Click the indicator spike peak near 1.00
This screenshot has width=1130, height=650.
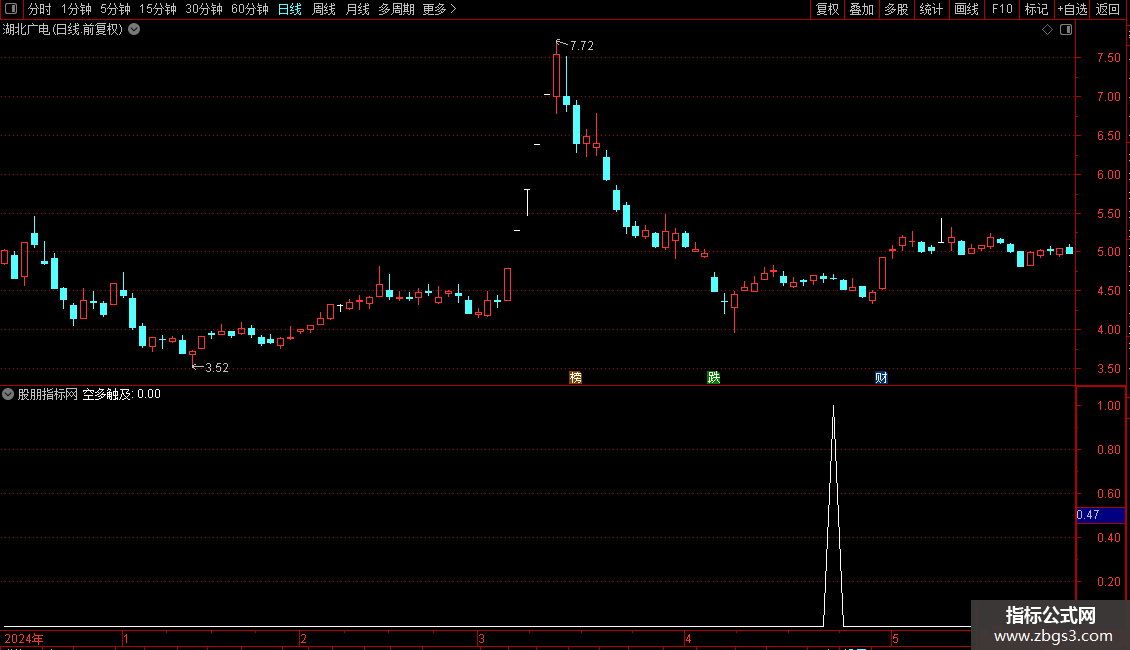[x=834, y=408]
